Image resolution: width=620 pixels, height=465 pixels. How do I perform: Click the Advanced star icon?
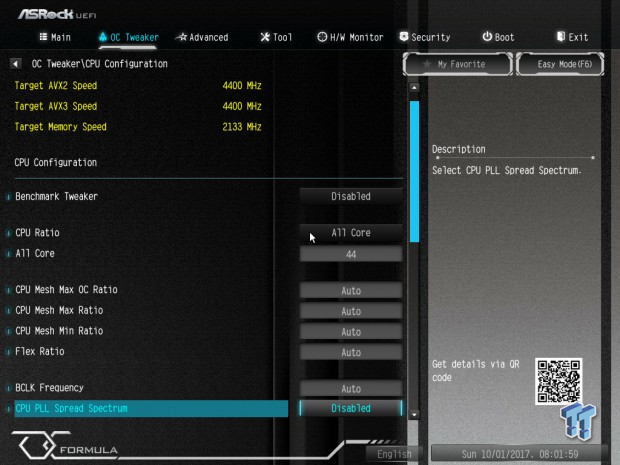pyautogui.click(x=181, y=37)
